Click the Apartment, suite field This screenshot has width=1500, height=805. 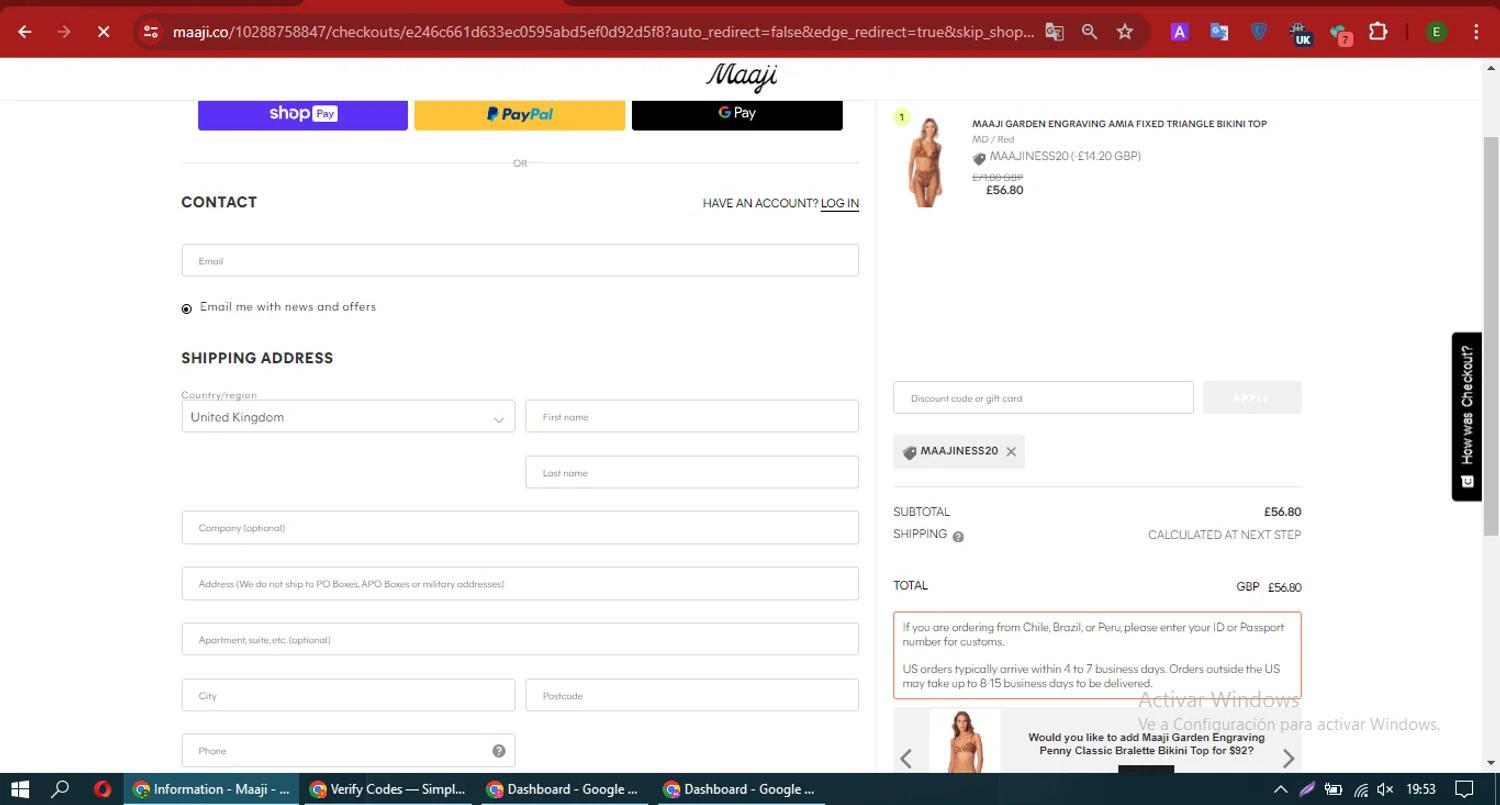[x=520, y=640]
